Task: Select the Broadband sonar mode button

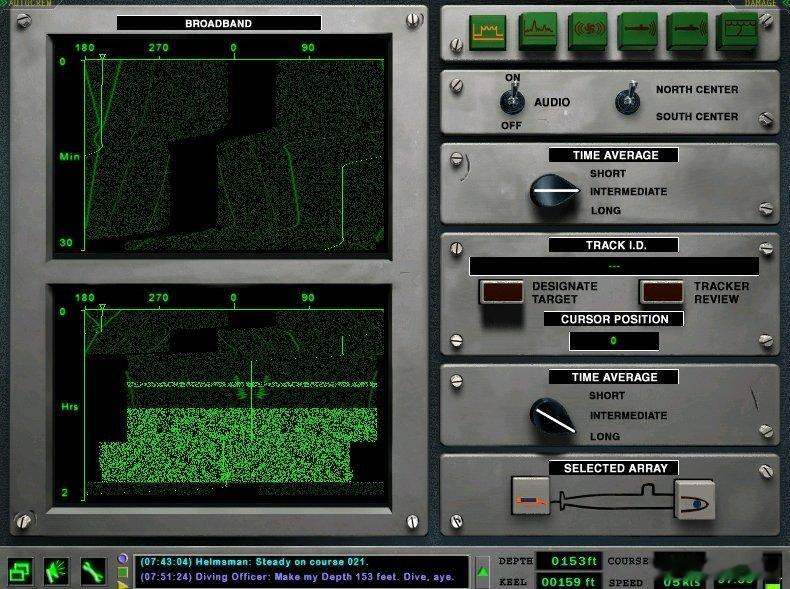Action: (487, 31)
